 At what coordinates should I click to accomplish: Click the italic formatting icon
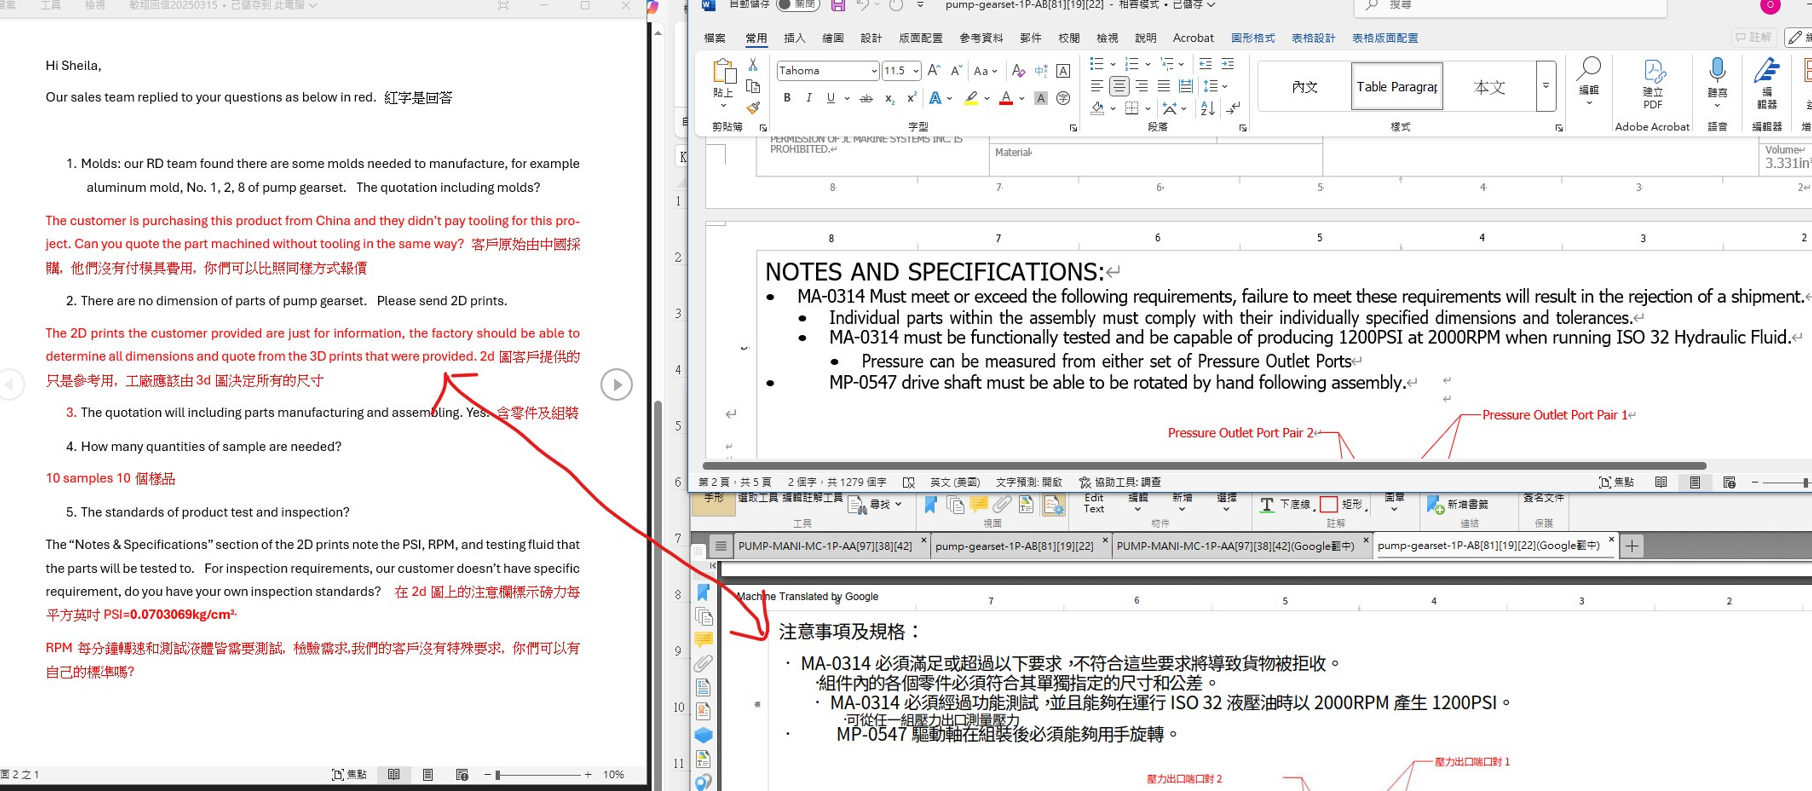(809, 98)
